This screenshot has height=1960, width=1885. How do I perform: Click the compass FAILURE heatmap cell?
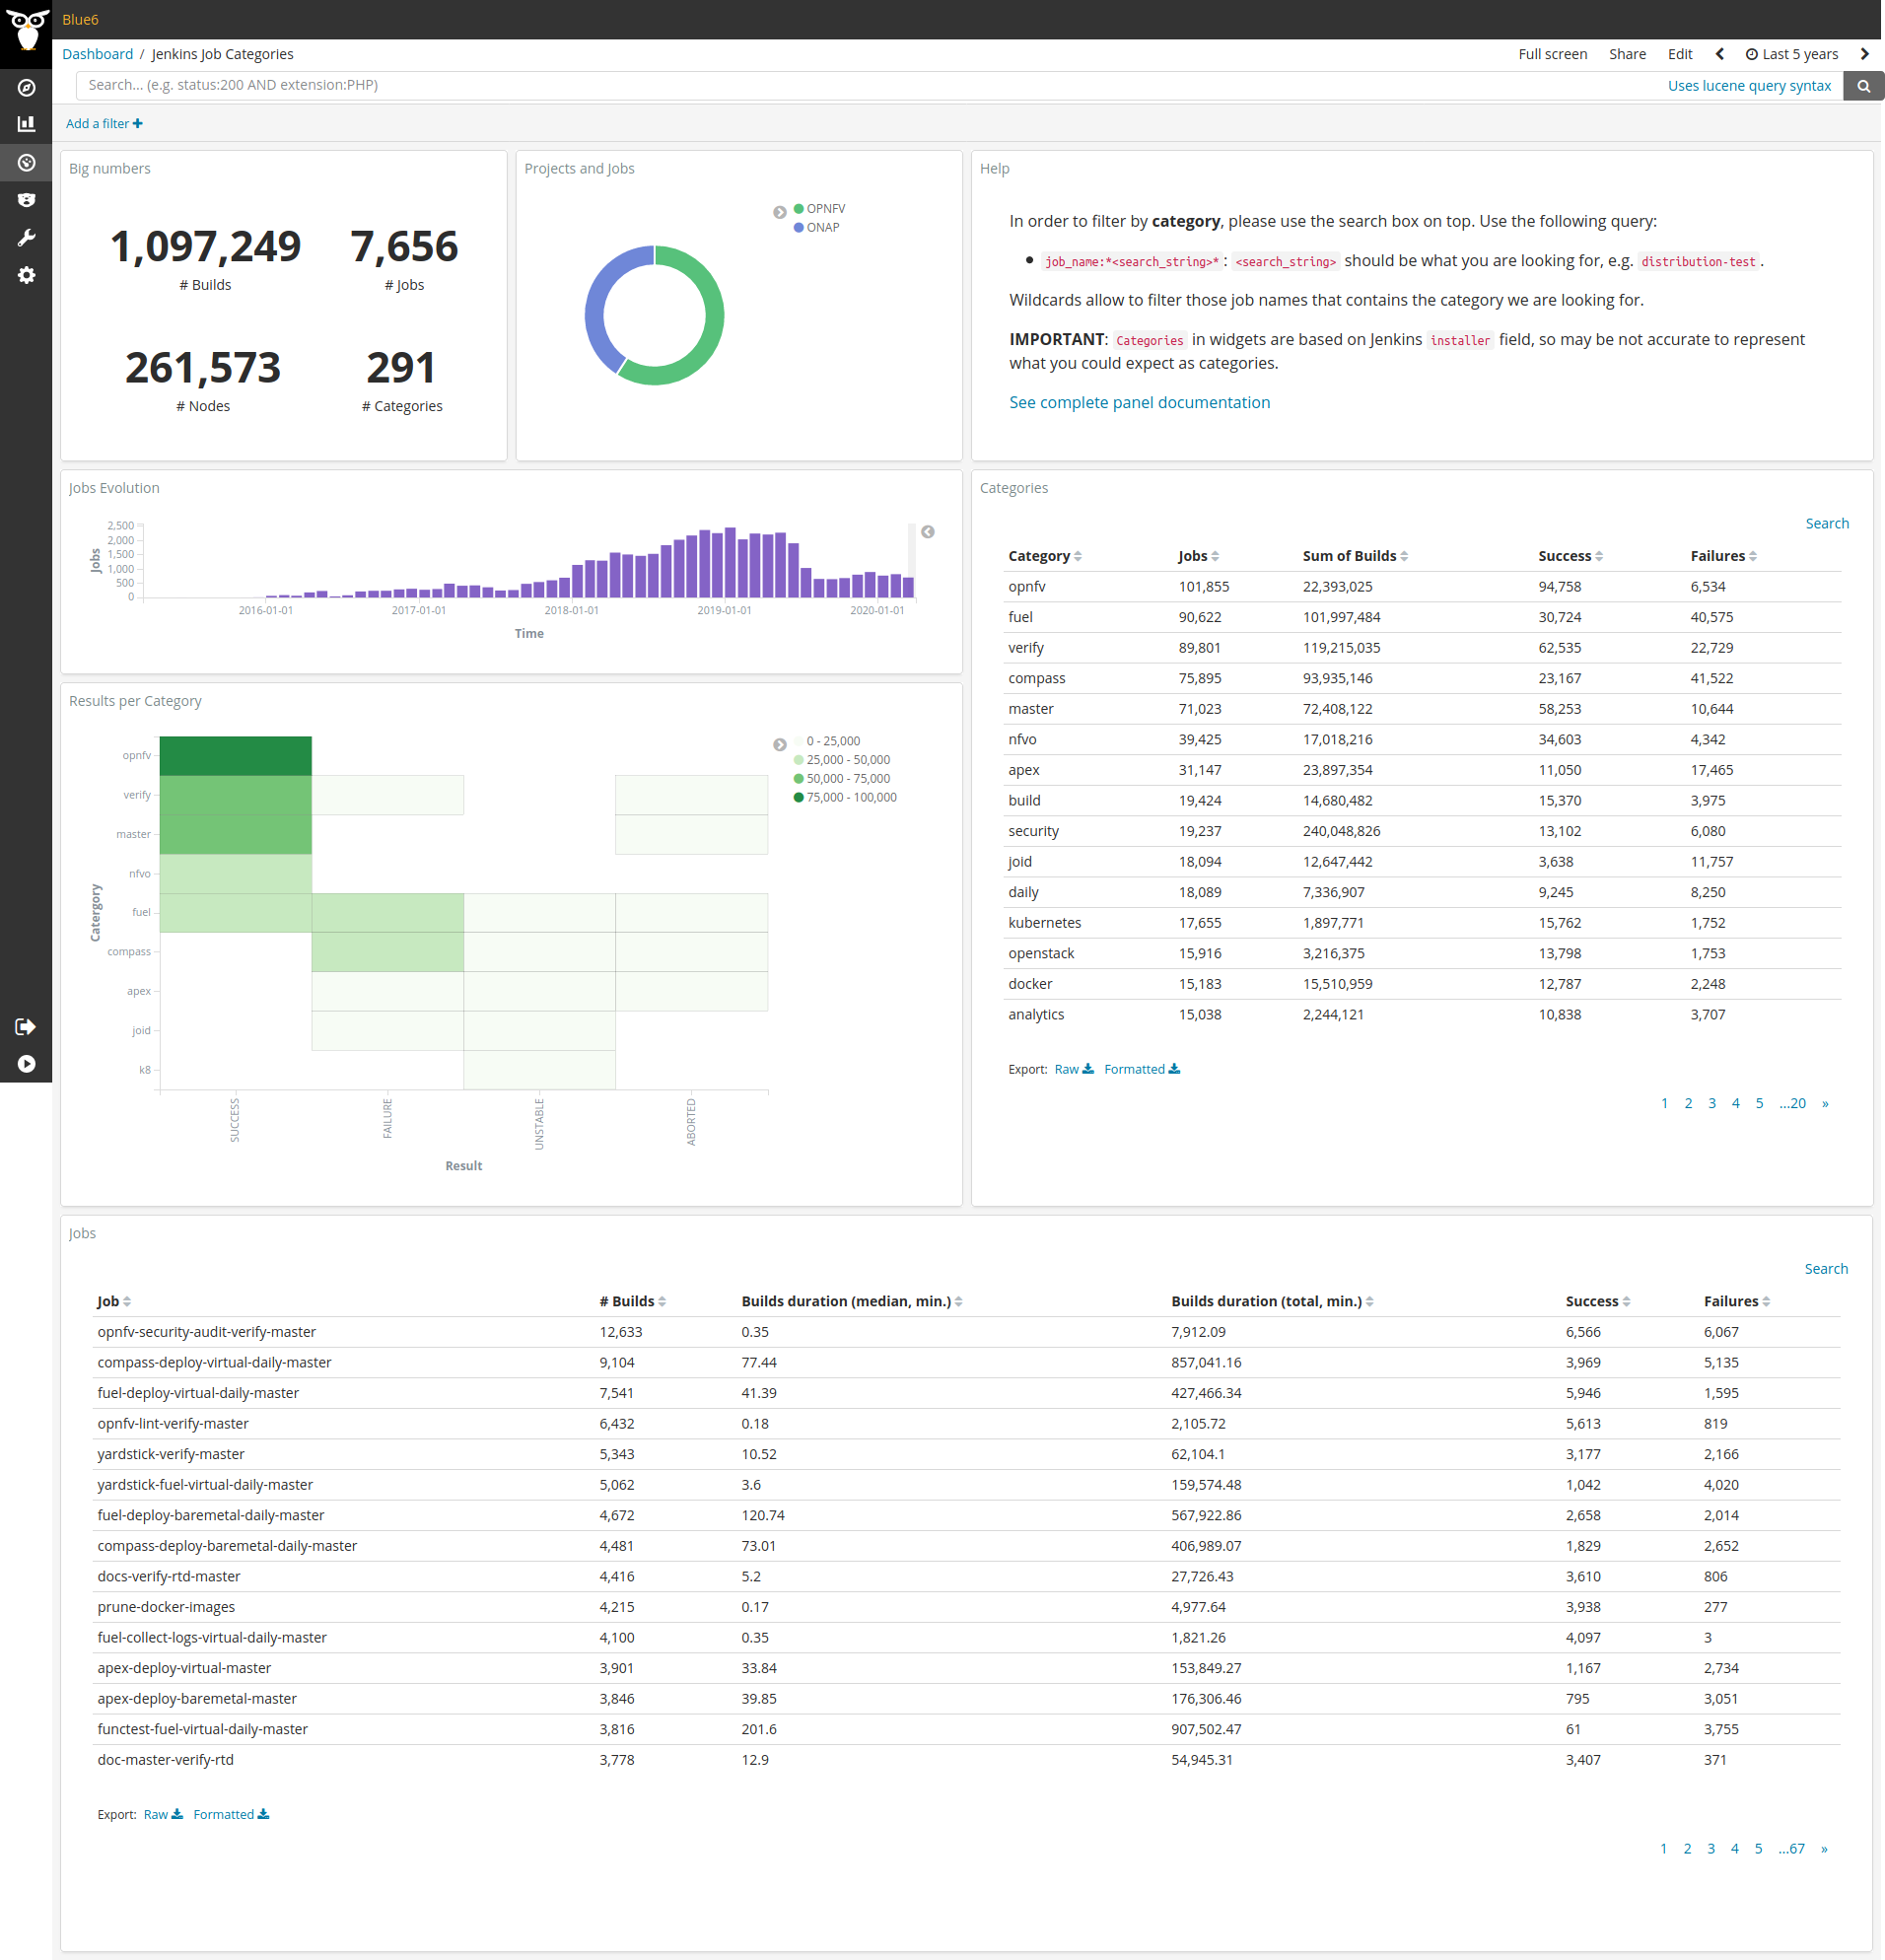[387, 952]
